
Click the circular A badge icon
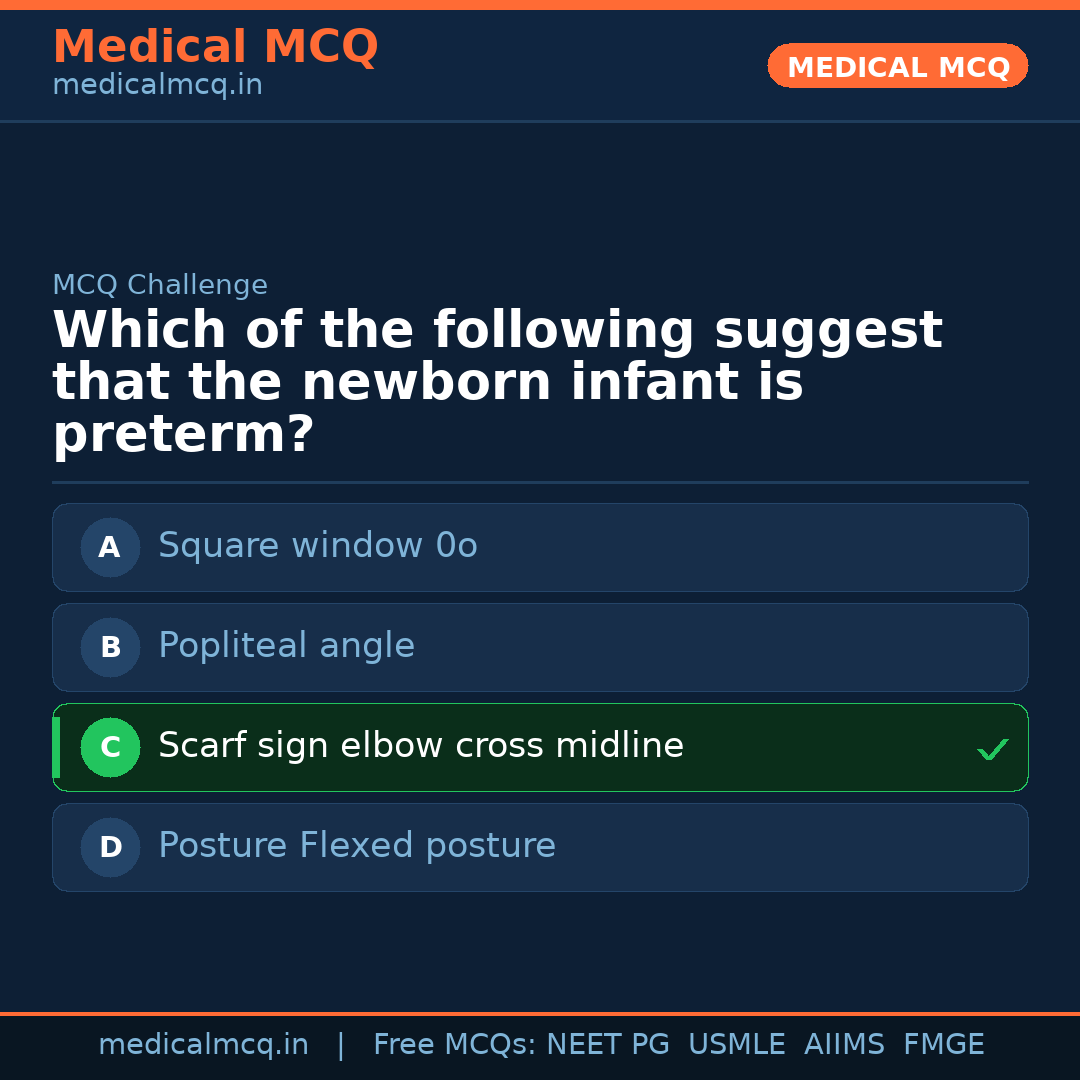(x=110, y=547)
